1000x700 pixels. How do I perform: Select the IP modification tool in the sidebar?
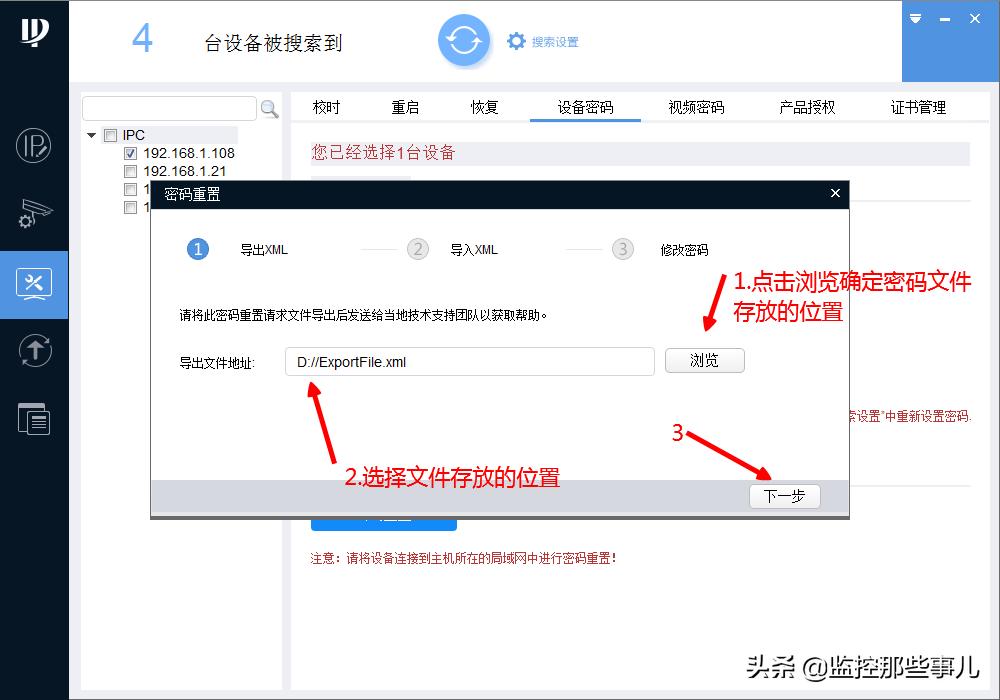click(x=34, y=145)
